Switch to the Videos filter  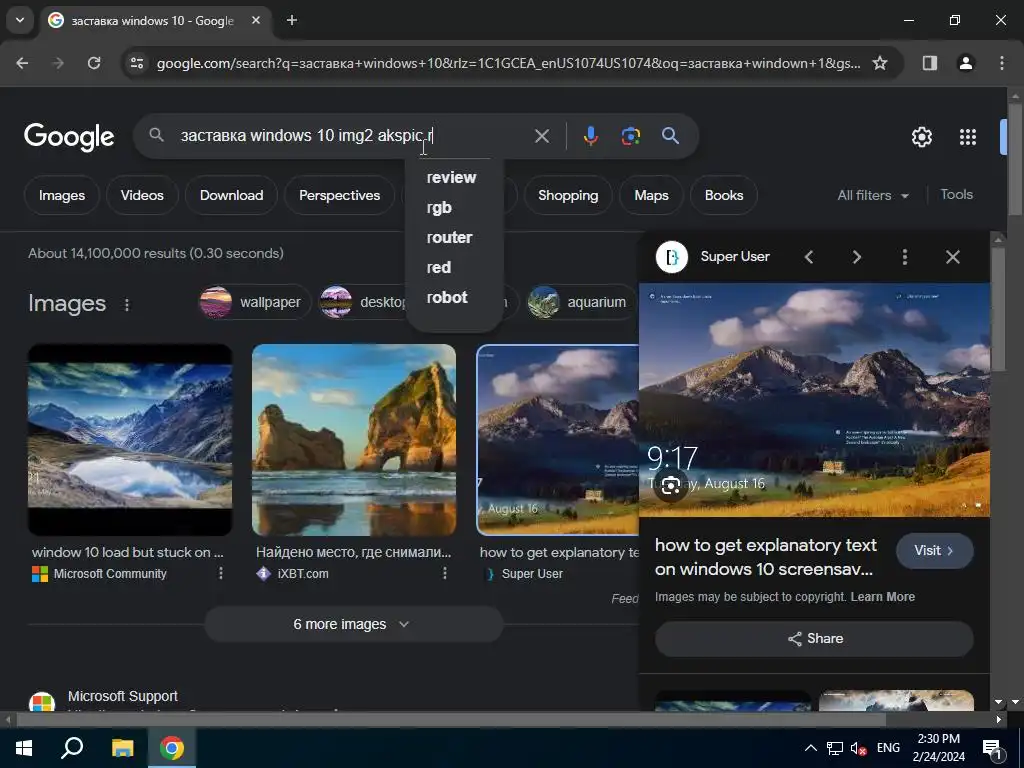pyautogui.click(x=142, y=195)
